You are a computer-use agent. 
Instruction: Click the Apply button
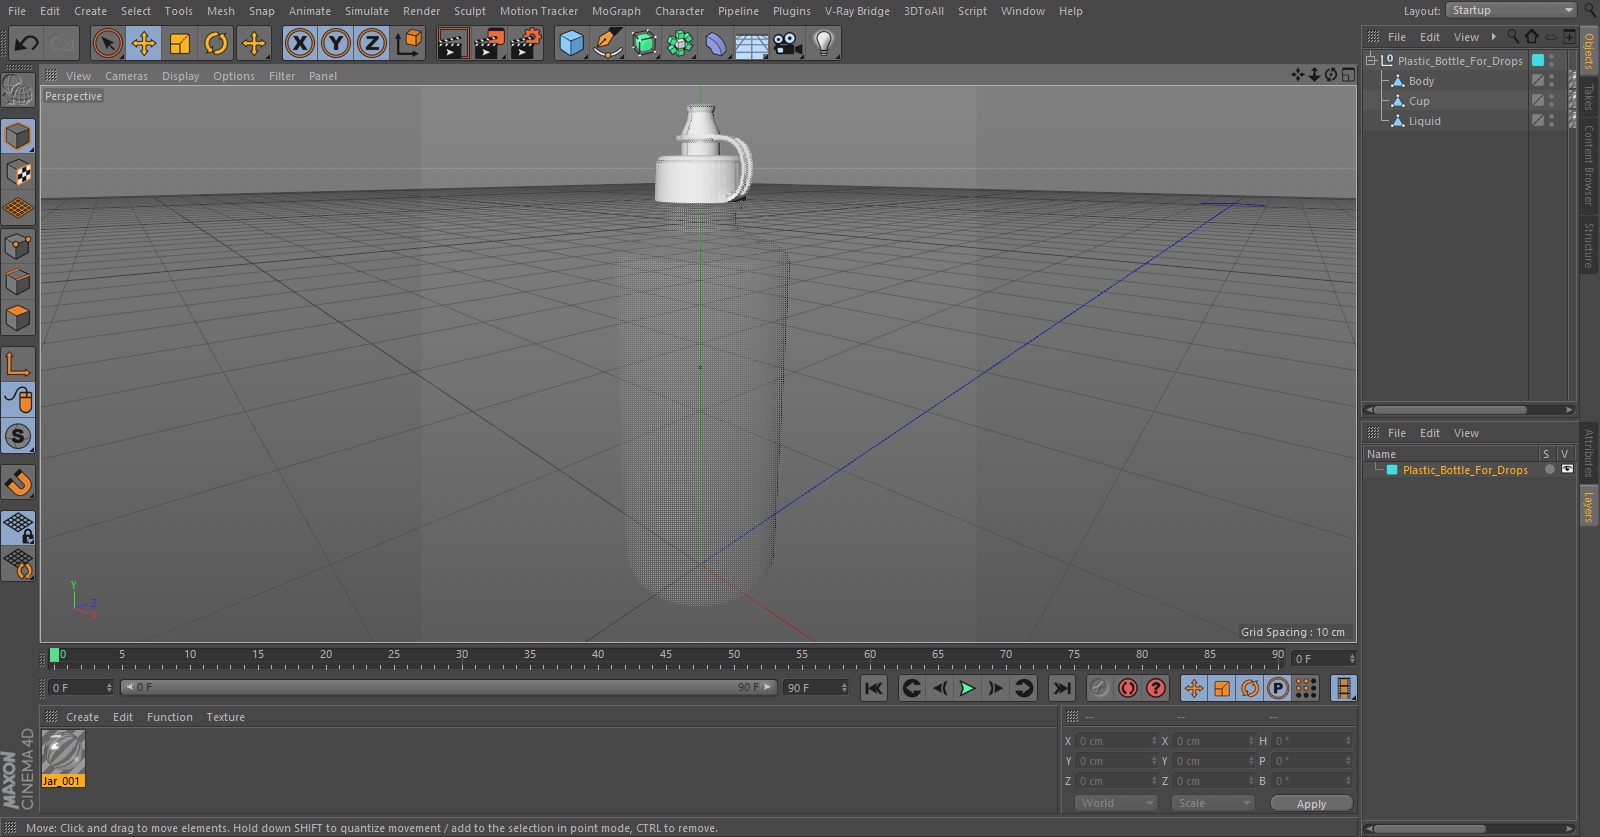tap(1311, 804)
